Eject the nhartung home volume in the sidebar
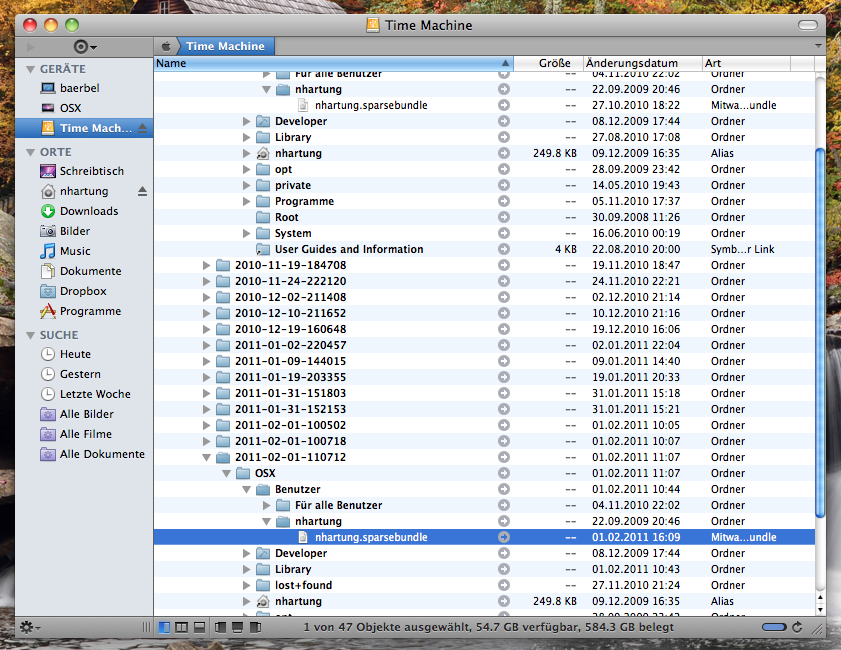The height and width of the screenshot is (650, 841). click(x=142, y=191)
